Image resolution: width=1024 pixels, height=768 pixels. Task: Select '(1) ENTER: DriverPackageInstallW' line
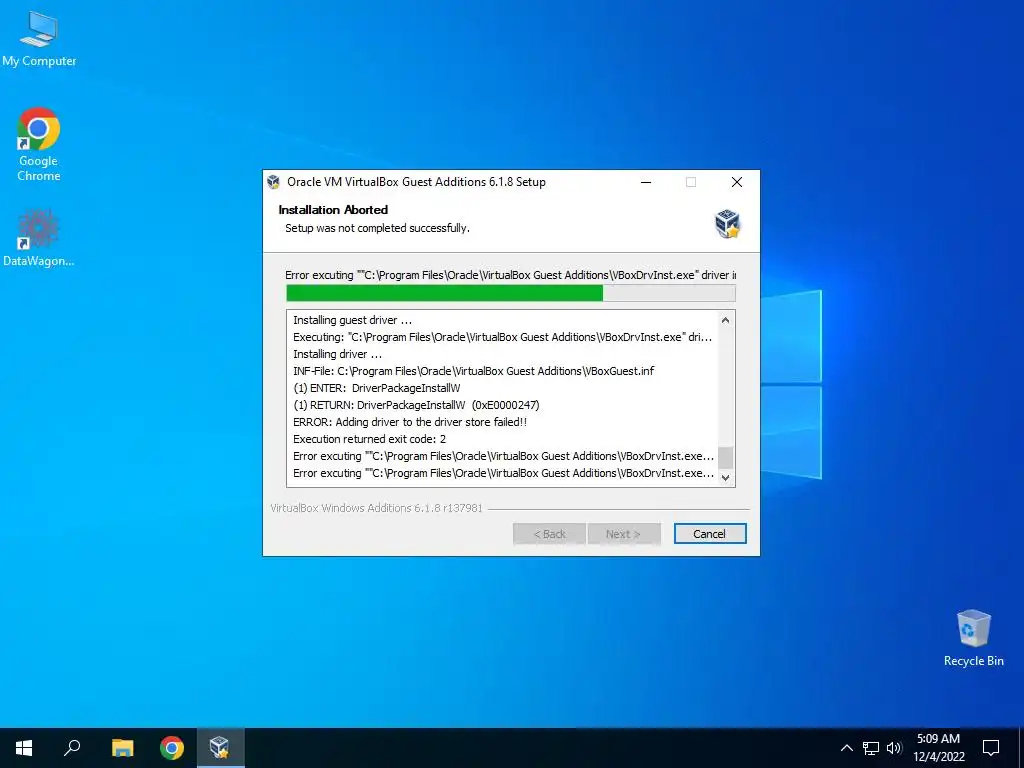(377, 388)
